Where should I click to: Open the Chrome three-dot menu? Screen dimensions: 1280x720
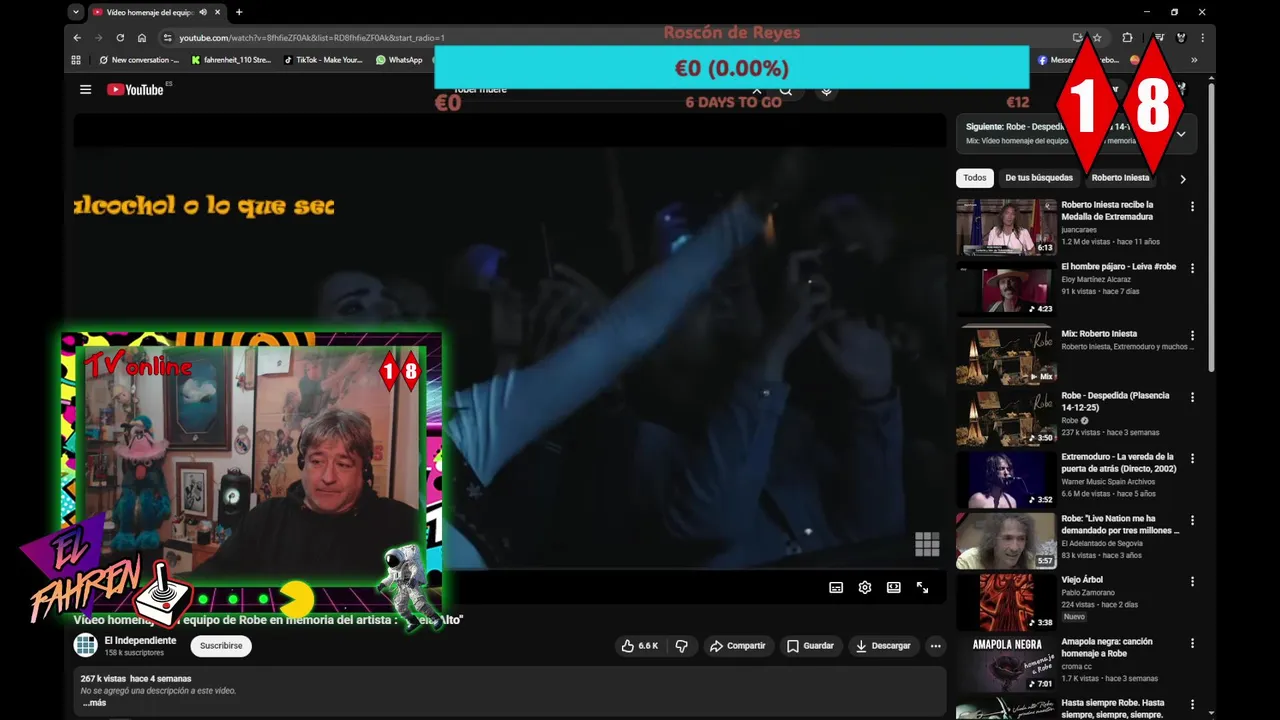[x=1202, y=38]
